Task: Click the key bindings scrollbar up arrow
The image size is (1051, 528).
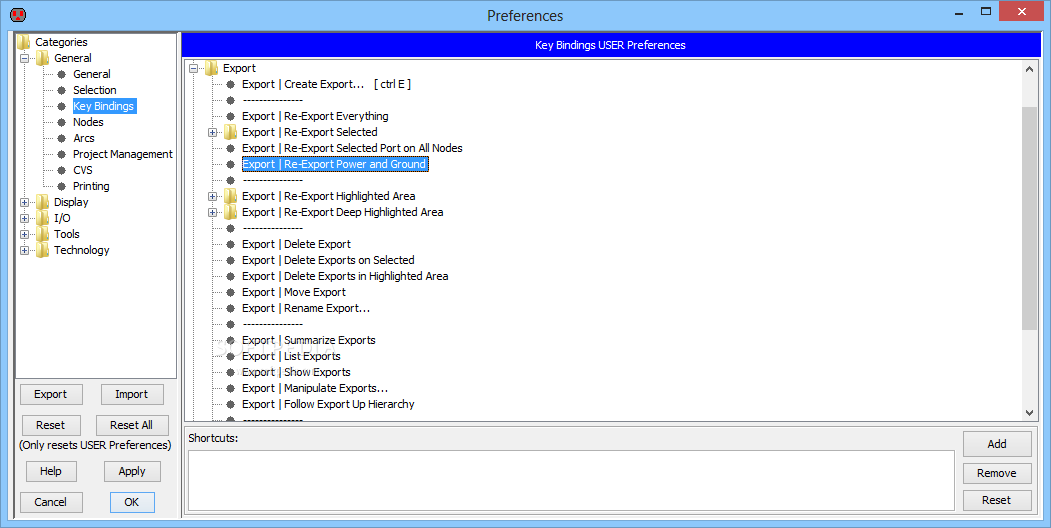Action: [1030, 68]
